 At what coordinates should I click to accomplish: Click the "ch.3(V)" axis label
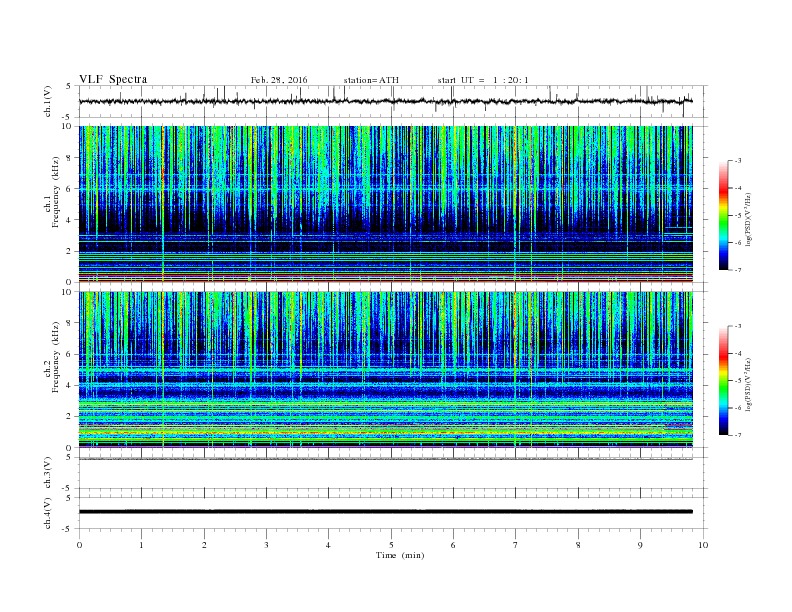coord(48,473)
